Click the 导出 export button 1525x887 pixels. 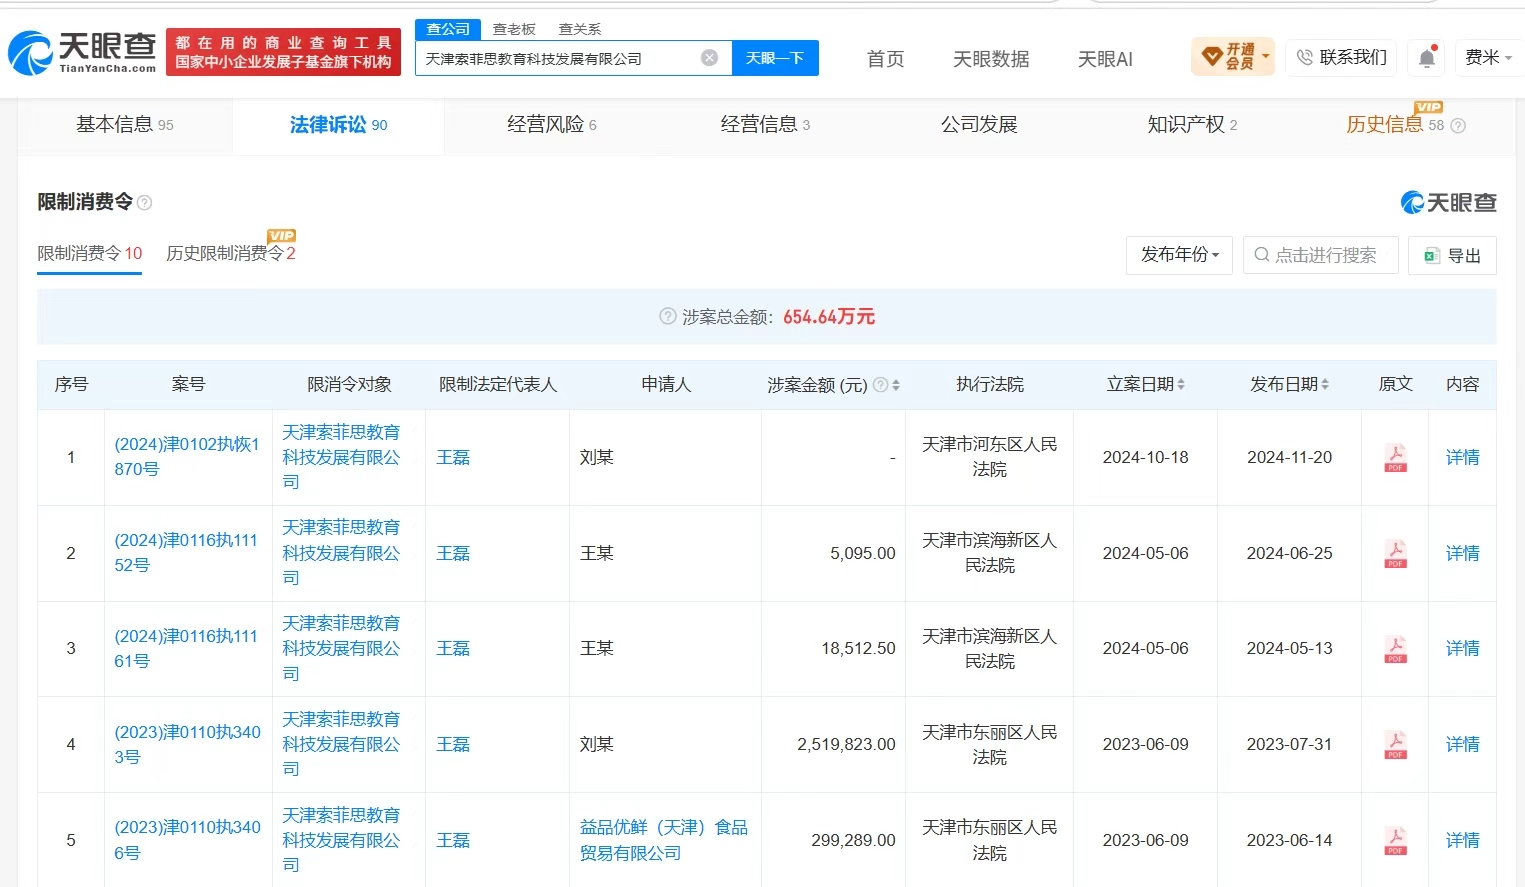click(1452, 255)
